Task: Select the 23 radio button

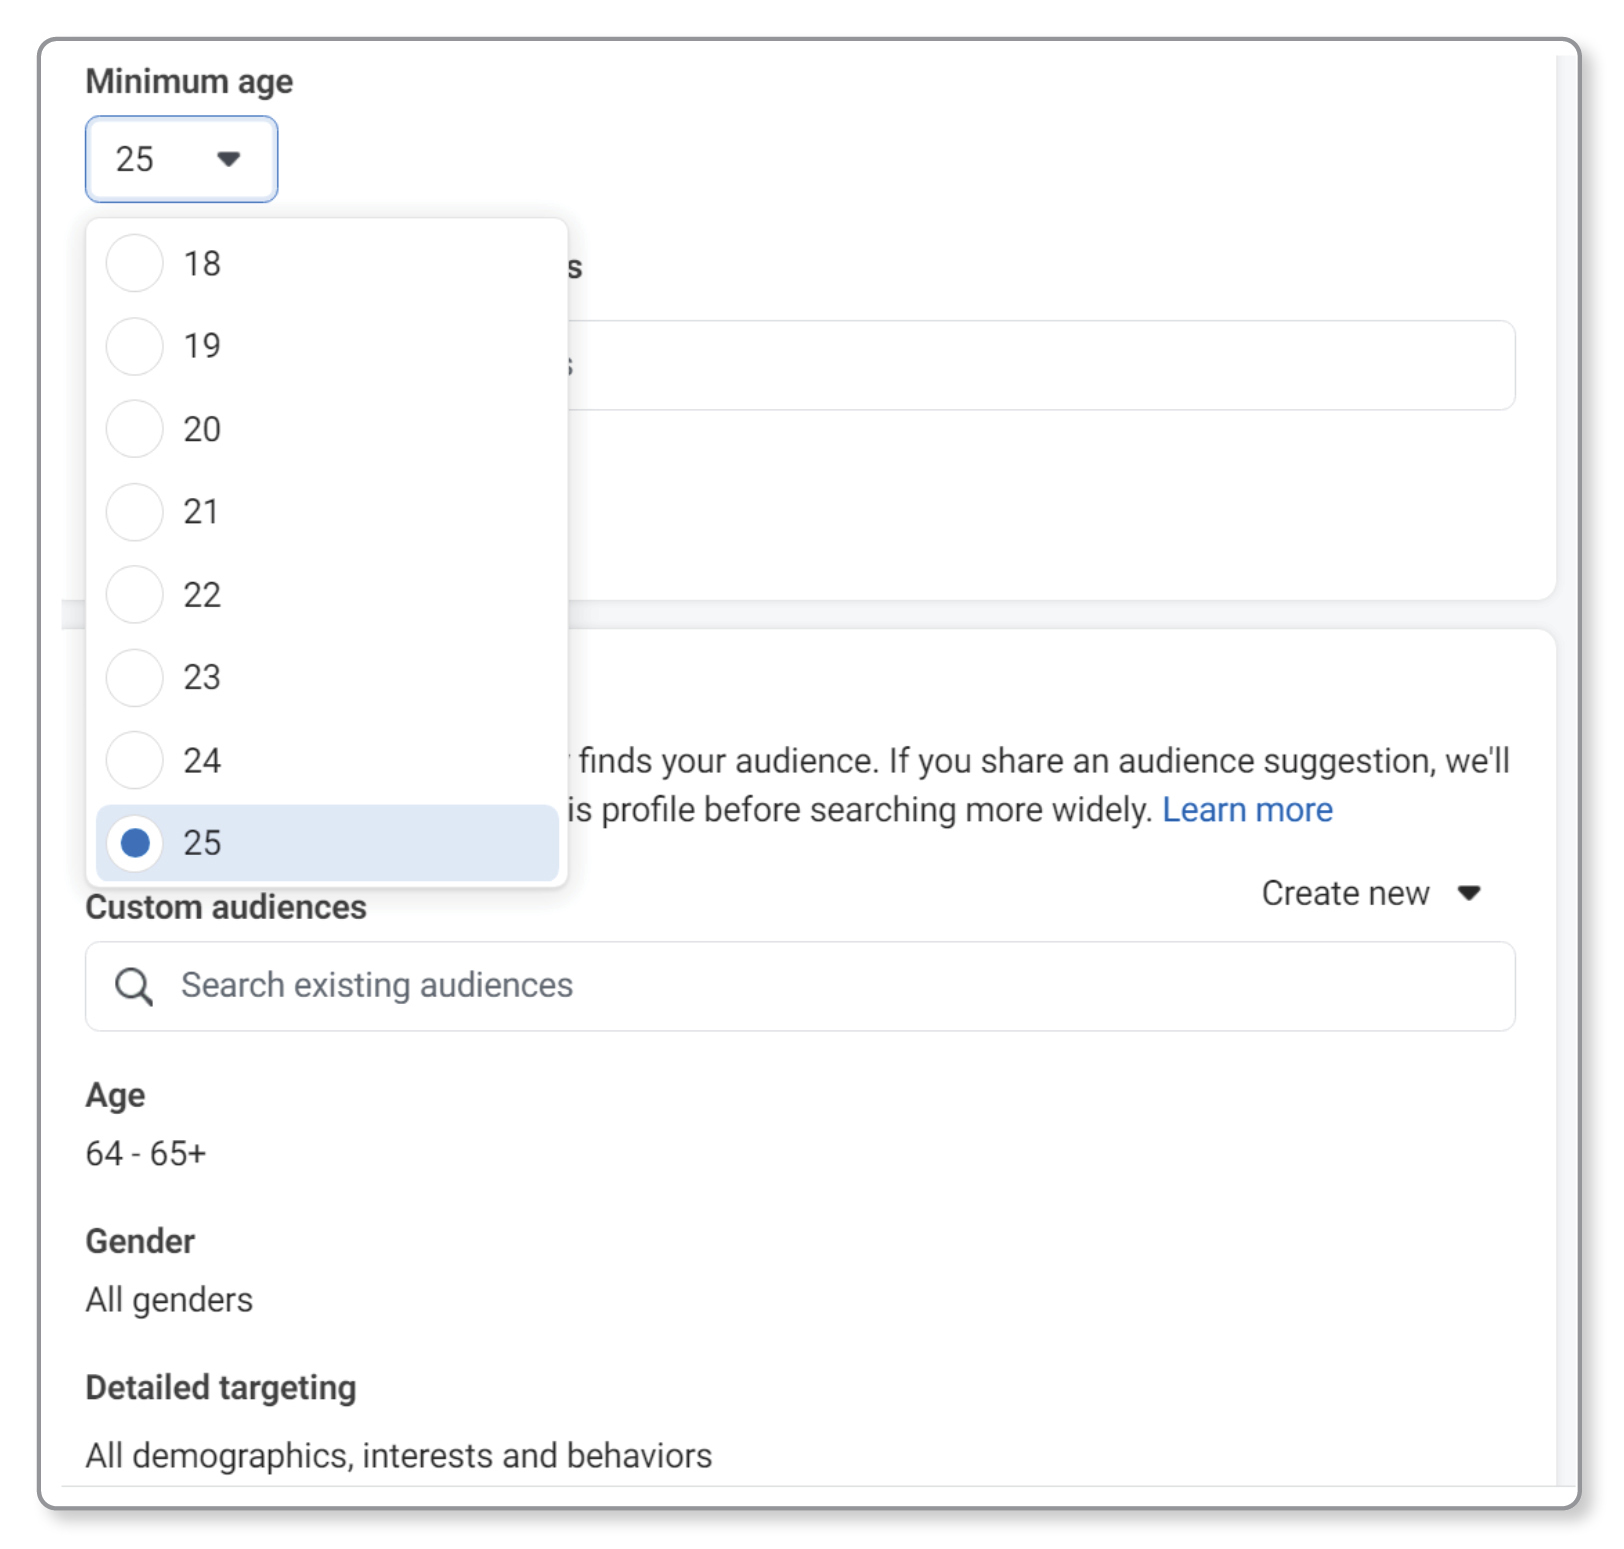Action: [135, 677]
